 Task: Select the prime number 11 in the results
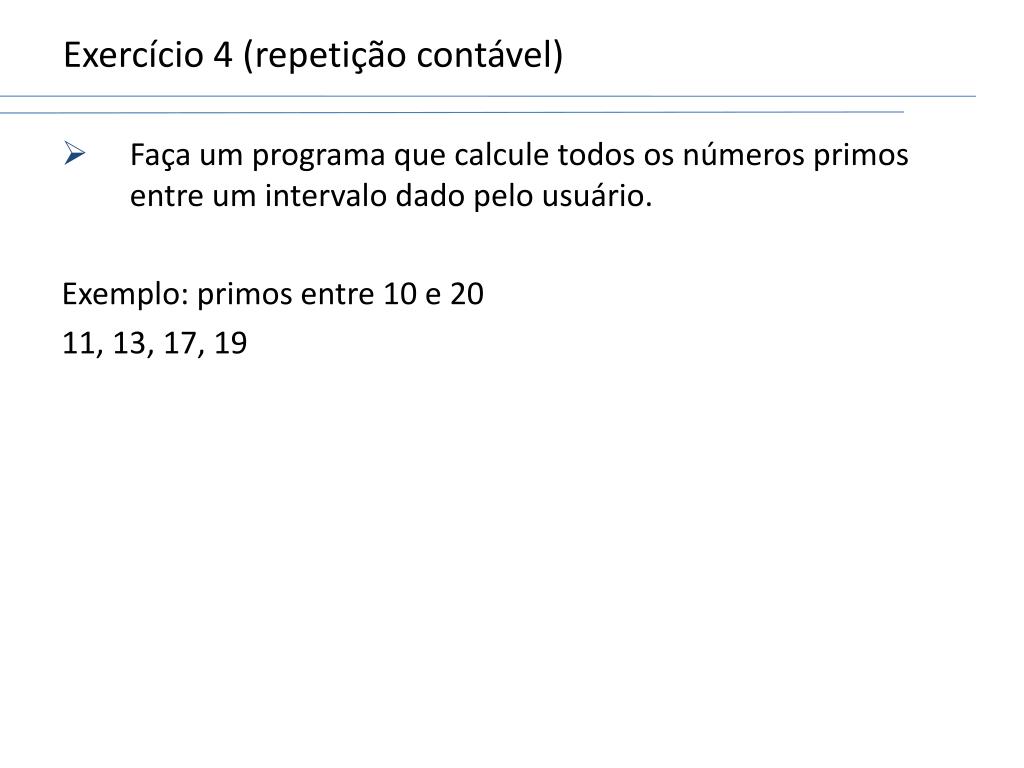point(79,344)
